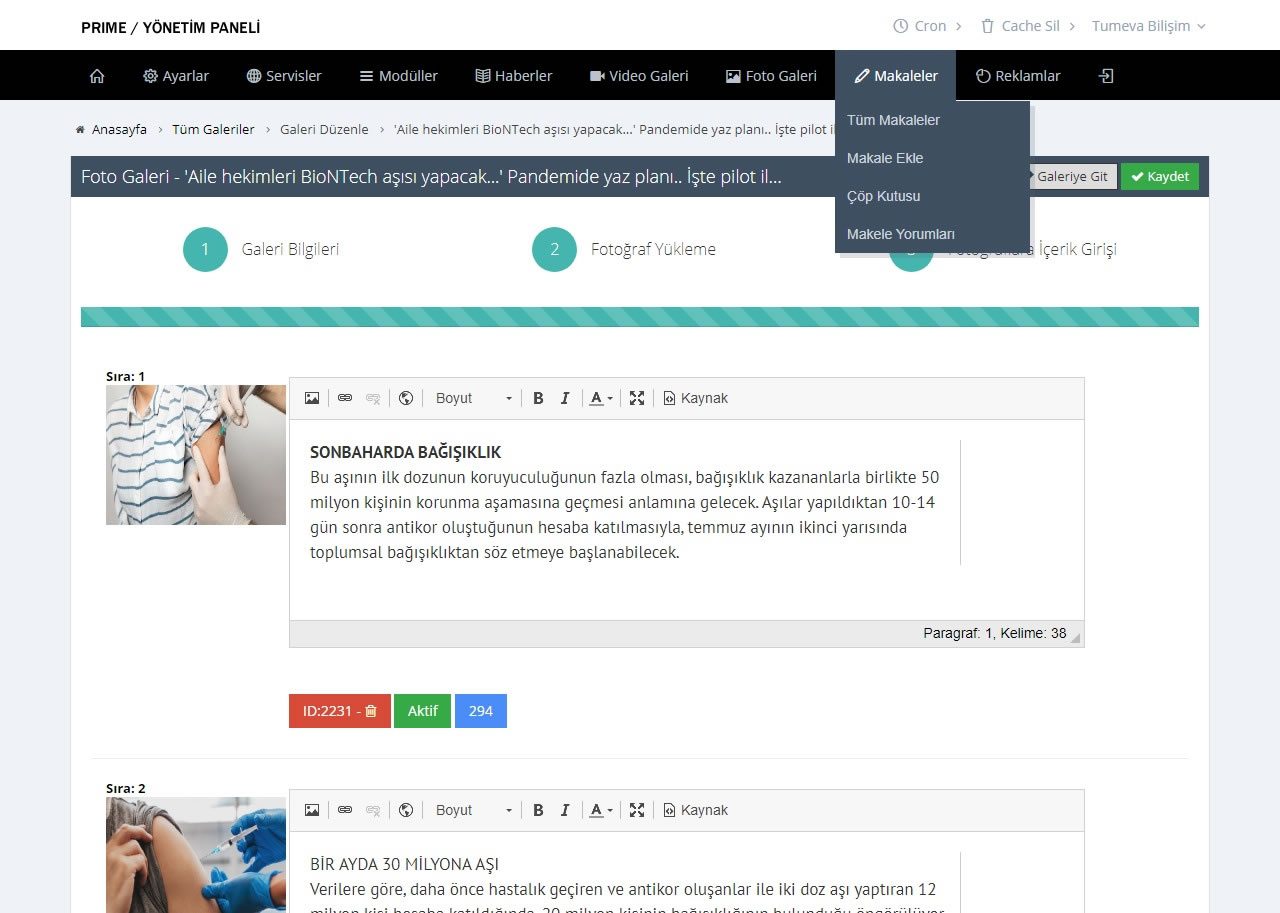Click the Galeriye Git button
The image size is (1280, 913).
coord(1073,177)
